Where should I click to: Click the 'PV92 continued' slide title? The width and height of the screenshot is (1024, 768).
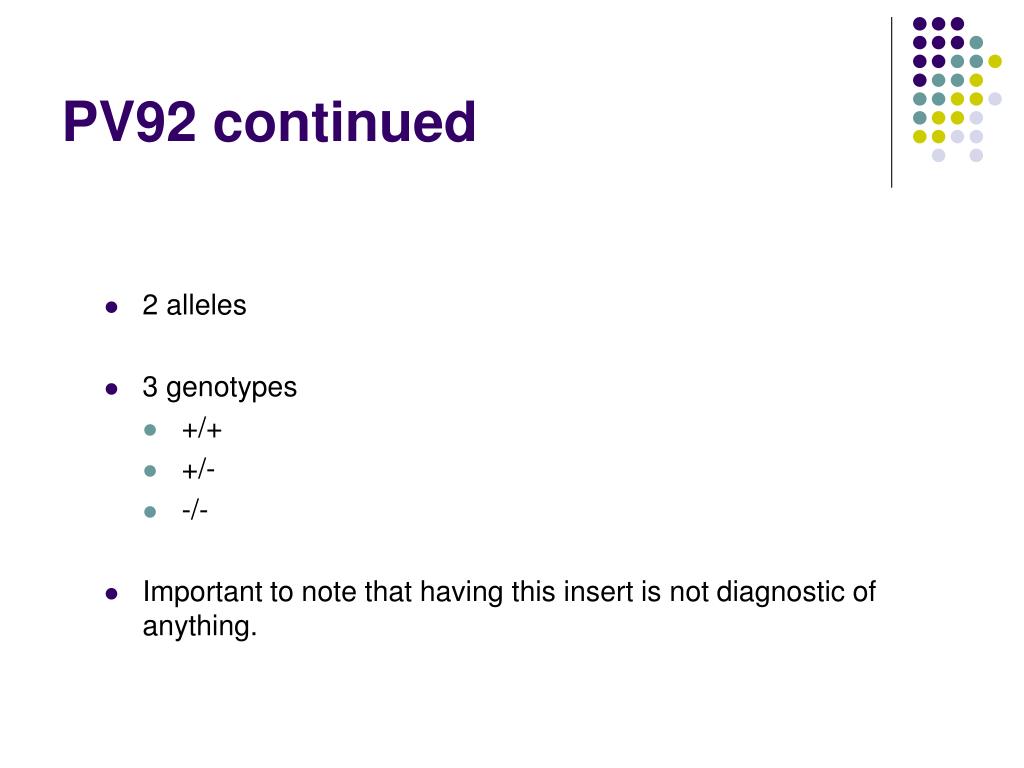pos(269,121)
